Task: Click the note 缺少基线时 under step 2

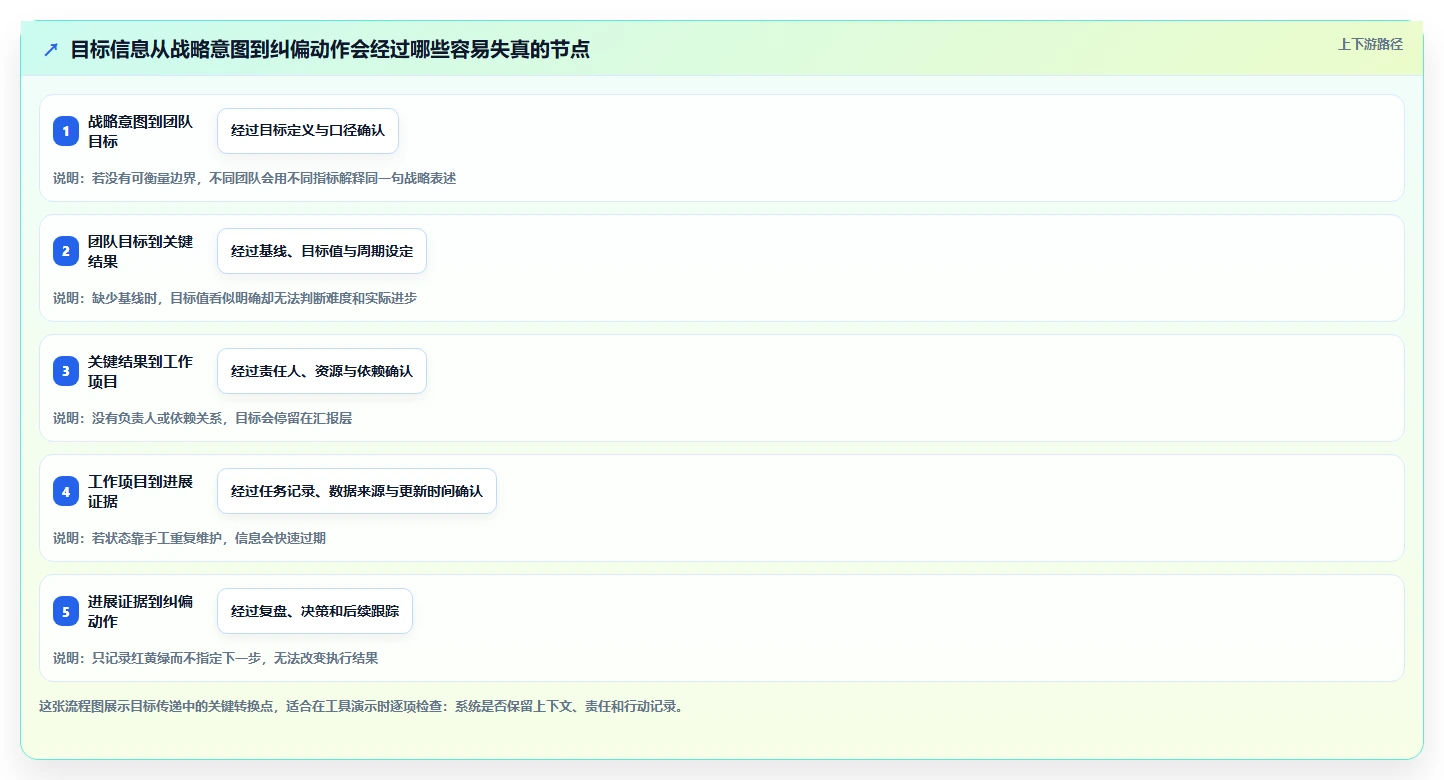Action: click(235, 298)
